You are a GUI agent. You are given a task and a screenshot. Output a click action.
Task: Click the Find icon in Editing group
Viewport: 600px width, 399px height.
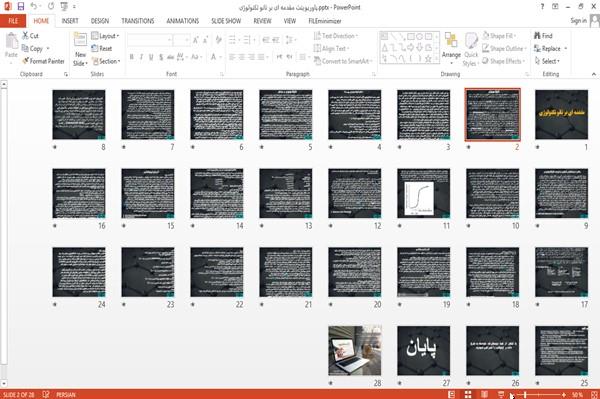(x=543, y=36)
